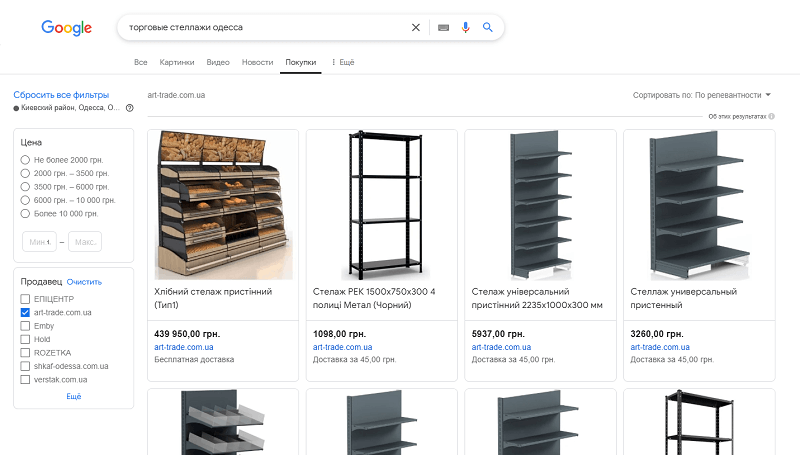Switch to the 'Видео' tab

click(218, 62)
